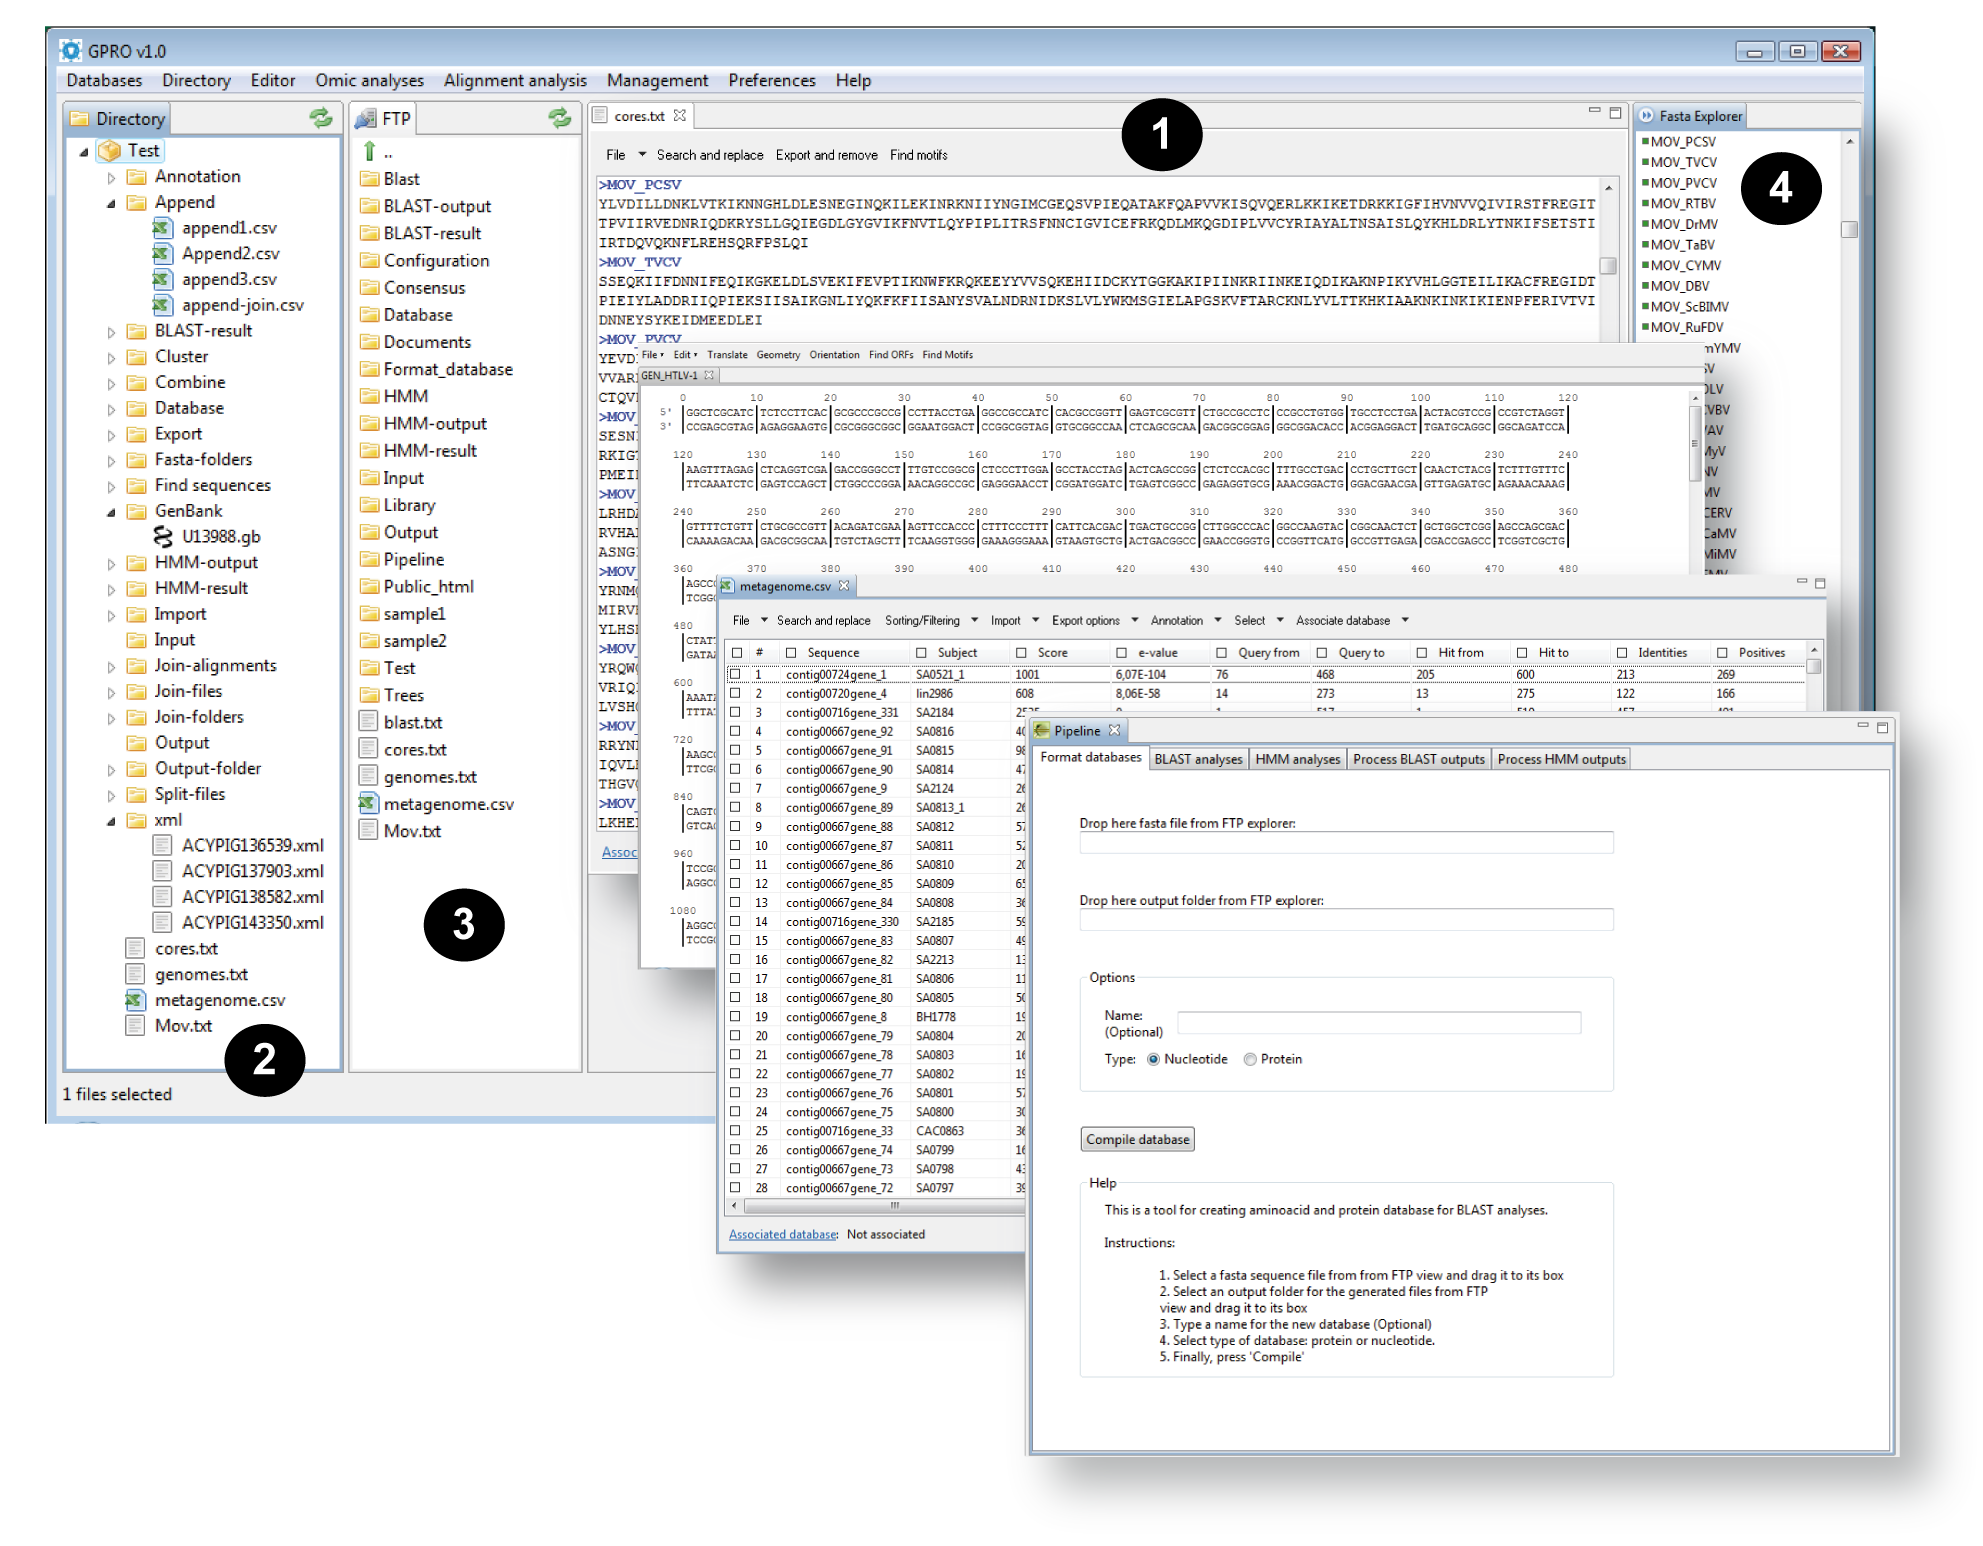
Task: Close the Pipeline tab with X icon
Action: click(x=1115, y=731)
